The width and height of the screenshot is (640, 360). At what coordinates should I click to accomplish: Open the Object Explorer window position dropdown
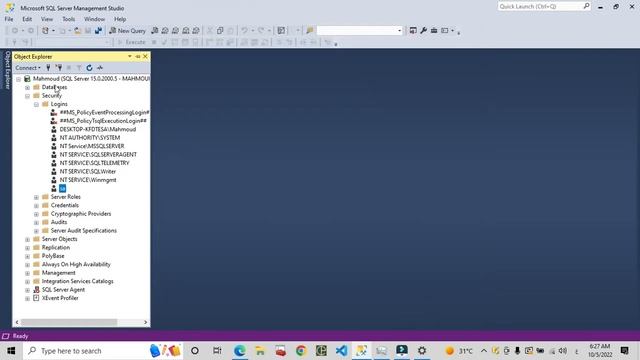130,56
